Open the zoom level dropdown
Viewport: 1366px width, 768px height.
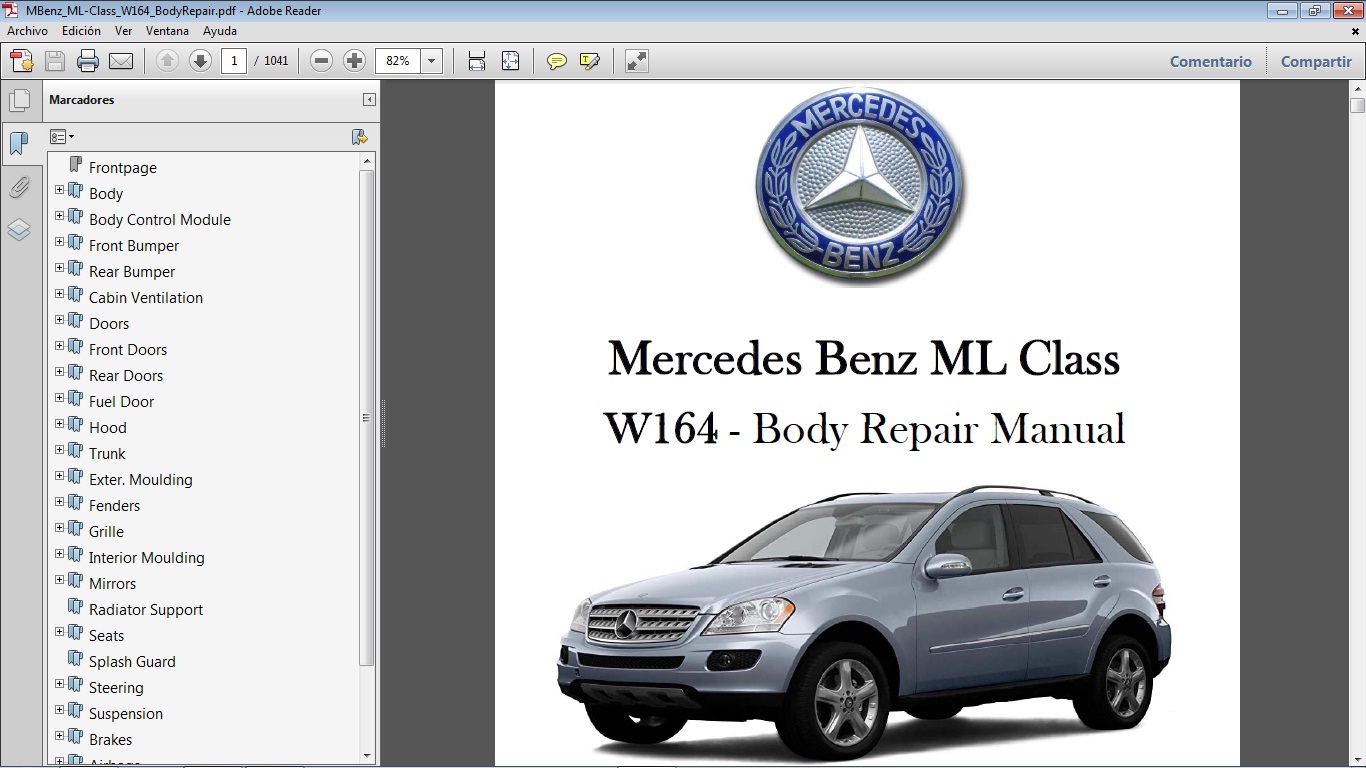coord(431,61)
